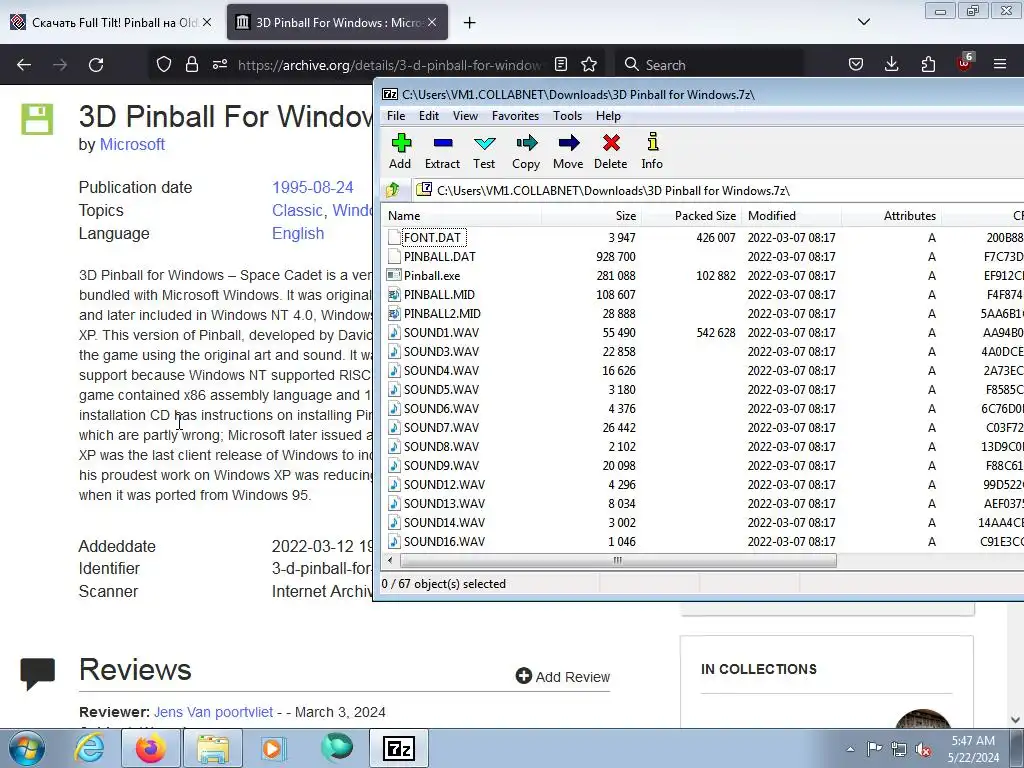The width and height of the screenshot is (1024, 768).
Task: Go back in the browser
Action: coord(24,65)
